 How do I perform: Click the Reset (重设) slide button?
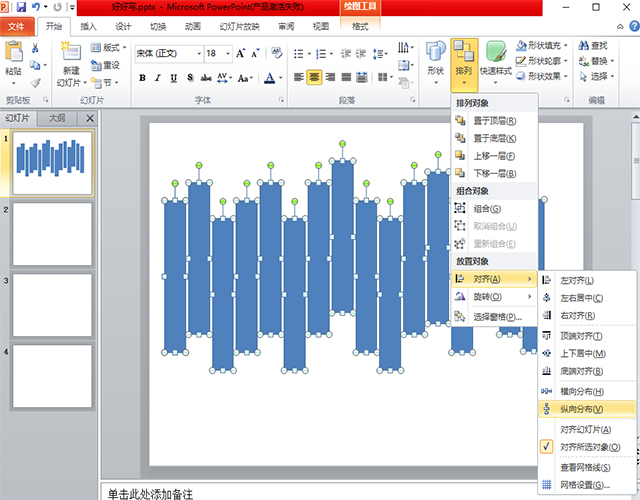(x=105, y=65)
